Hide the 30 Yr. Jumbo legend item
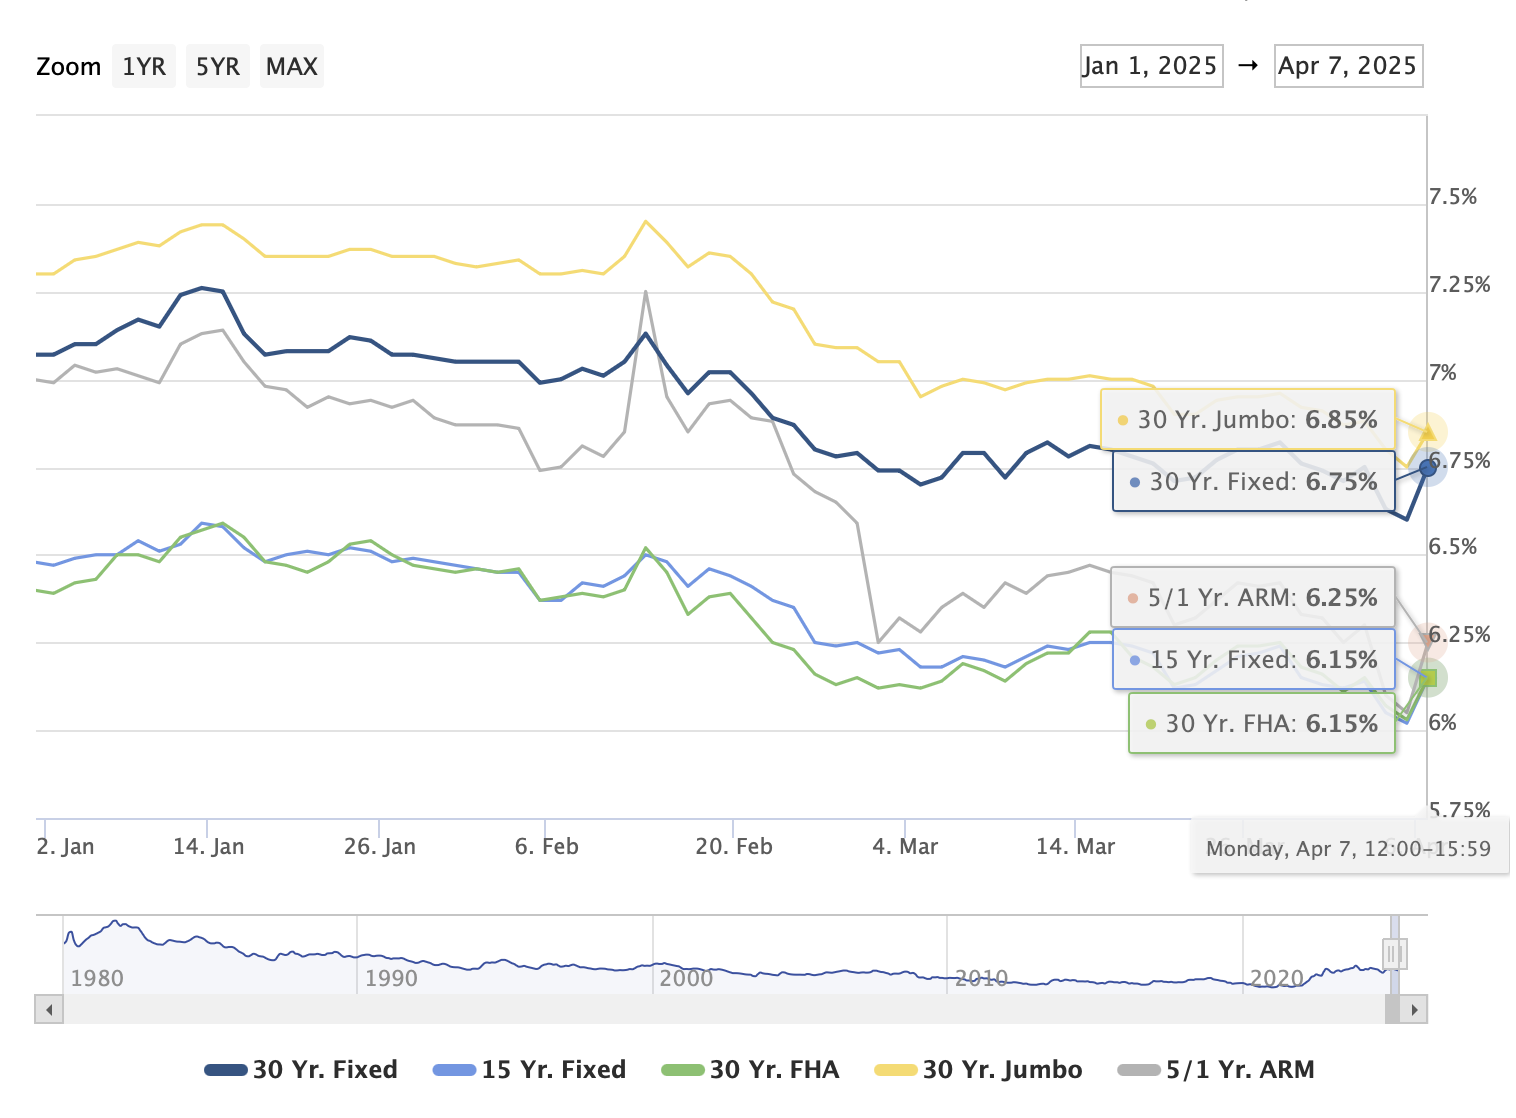Viewport: 1516px width, 1118px height. point(978,1070)
